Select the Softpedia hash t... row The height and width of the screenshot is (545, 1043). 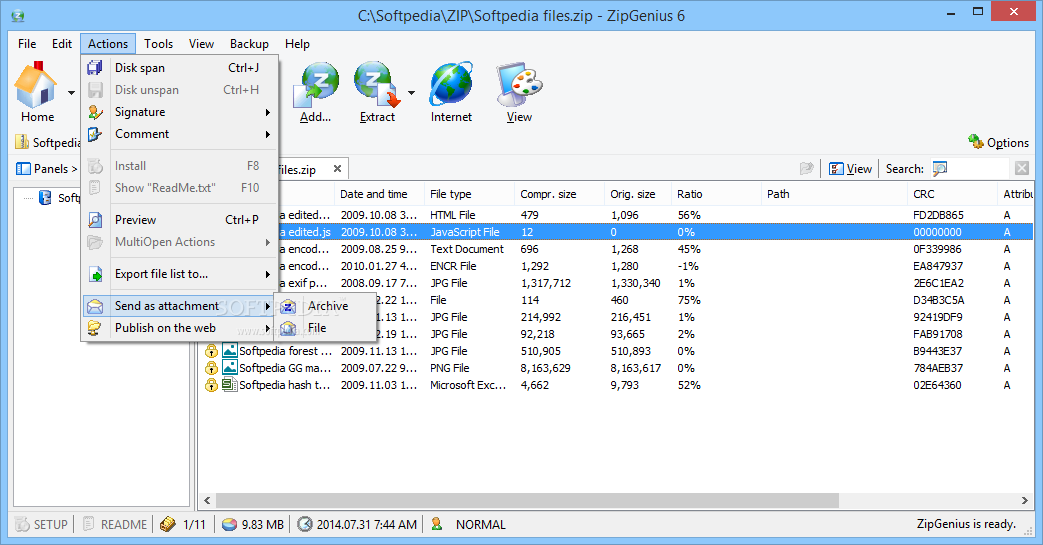617,385
